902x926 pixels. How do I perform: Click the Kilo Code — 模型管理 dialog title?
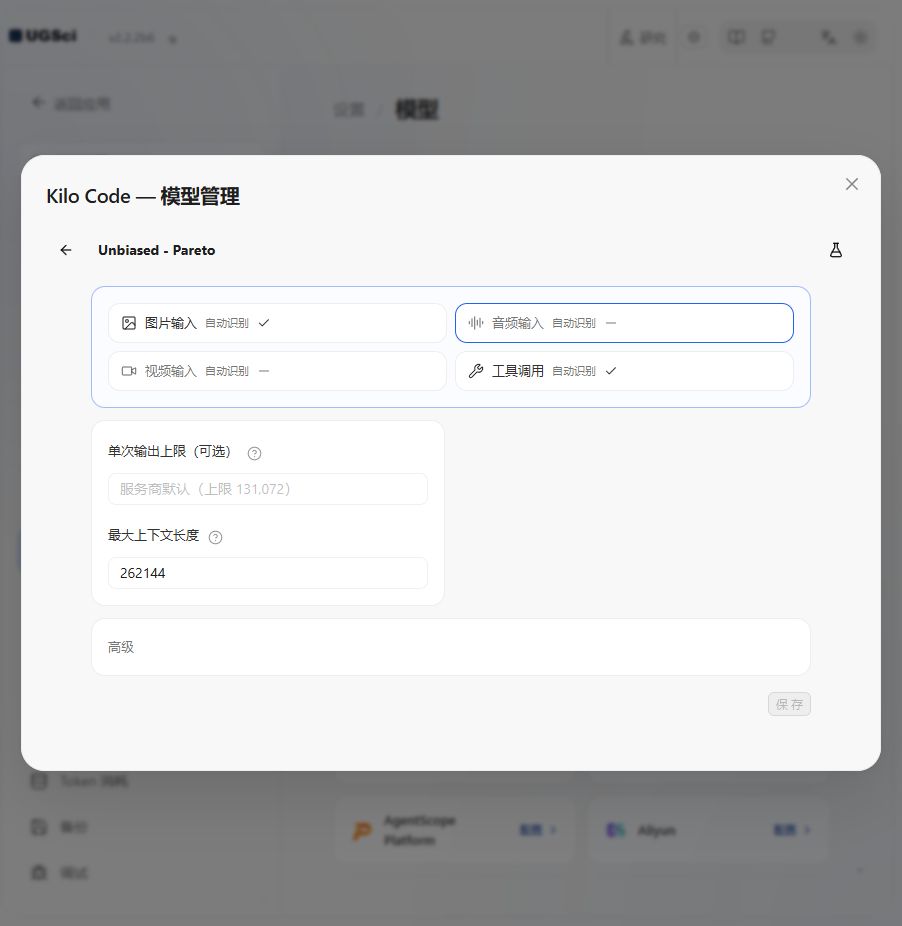point(143,196)
